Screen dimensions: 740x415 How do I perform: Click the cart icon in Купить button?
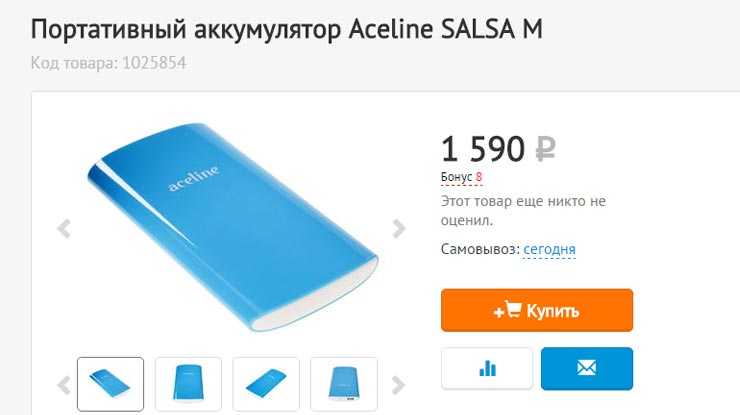tap(513, 309)
